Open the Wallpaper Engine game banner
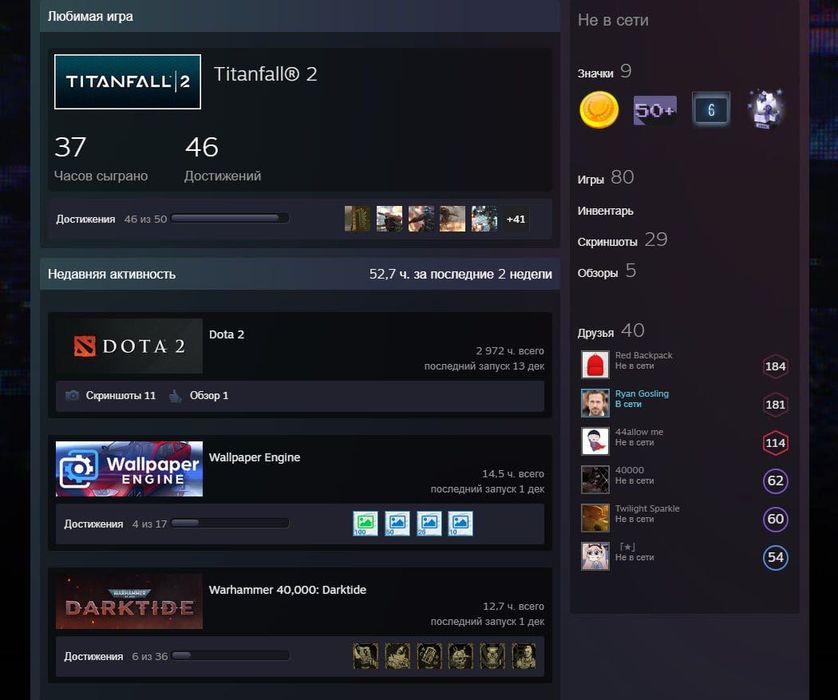The height and width of the screenshot is (700, 838). [x=129, y=469]
